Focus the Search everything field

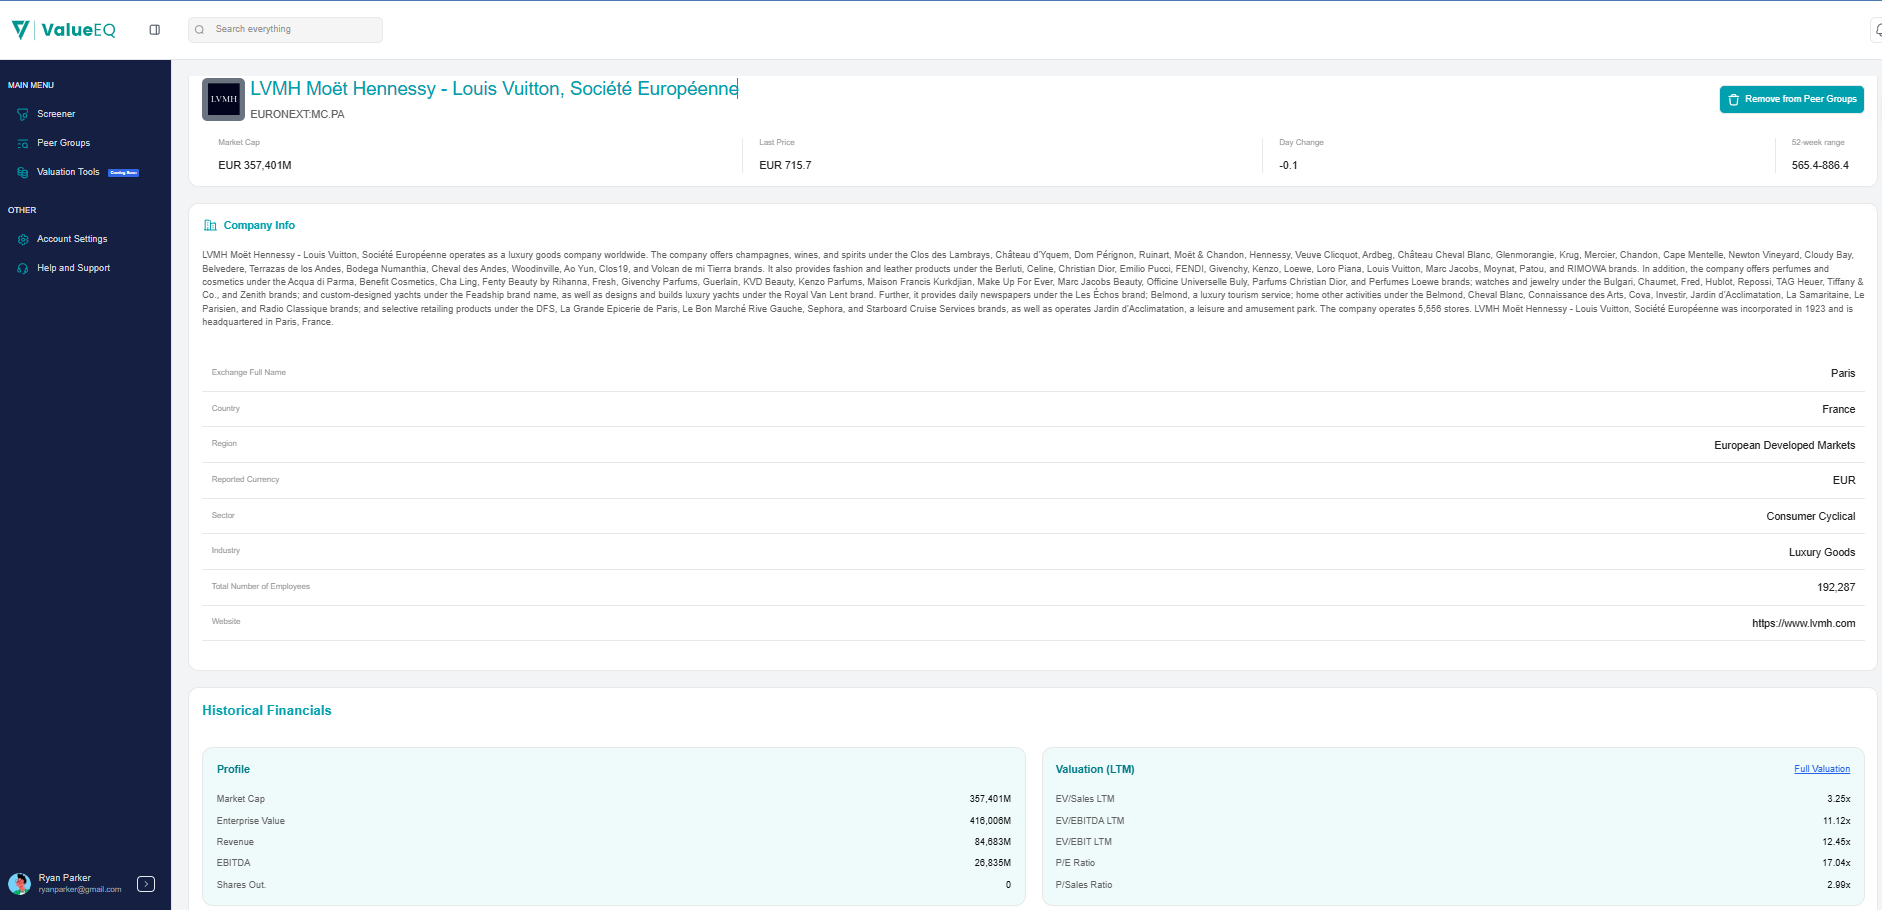point(285,30)
